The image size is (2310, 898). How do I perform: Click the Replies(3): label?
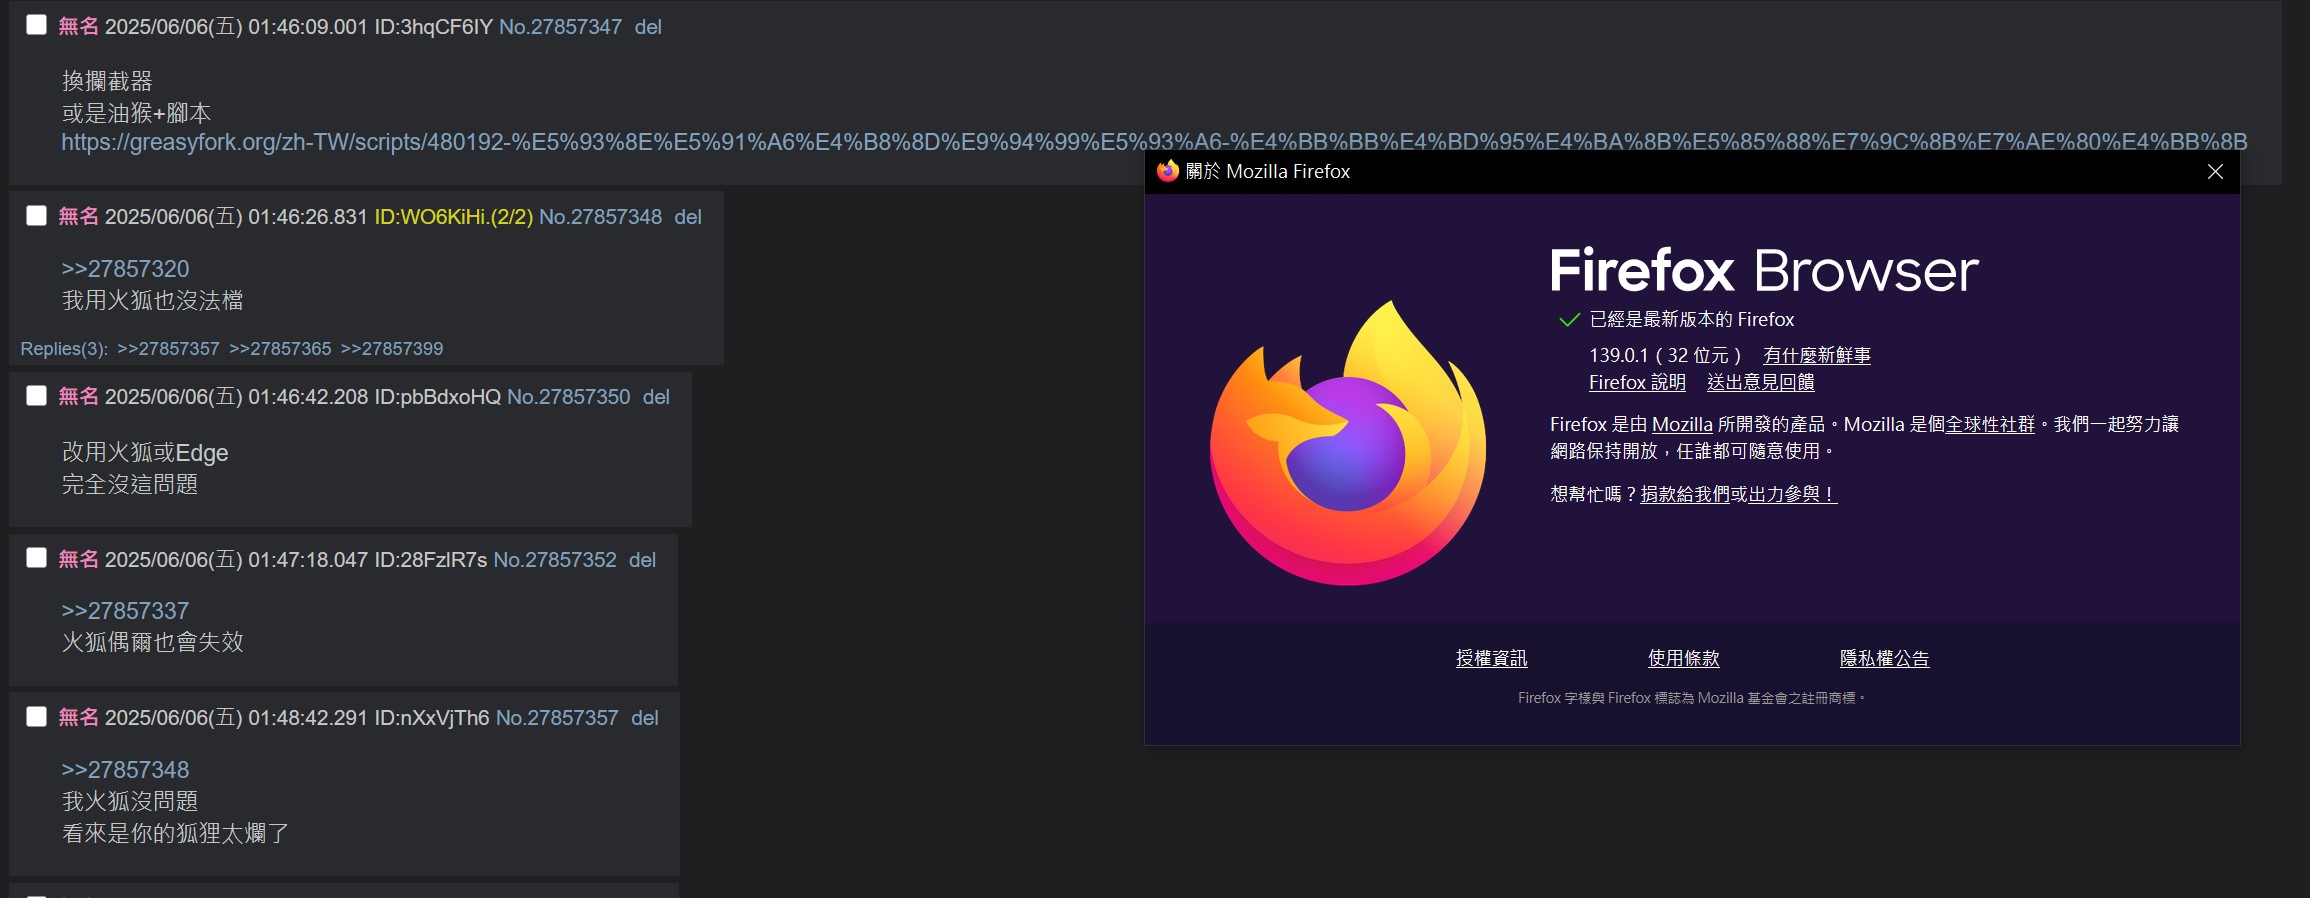click(x=64, y=349)
